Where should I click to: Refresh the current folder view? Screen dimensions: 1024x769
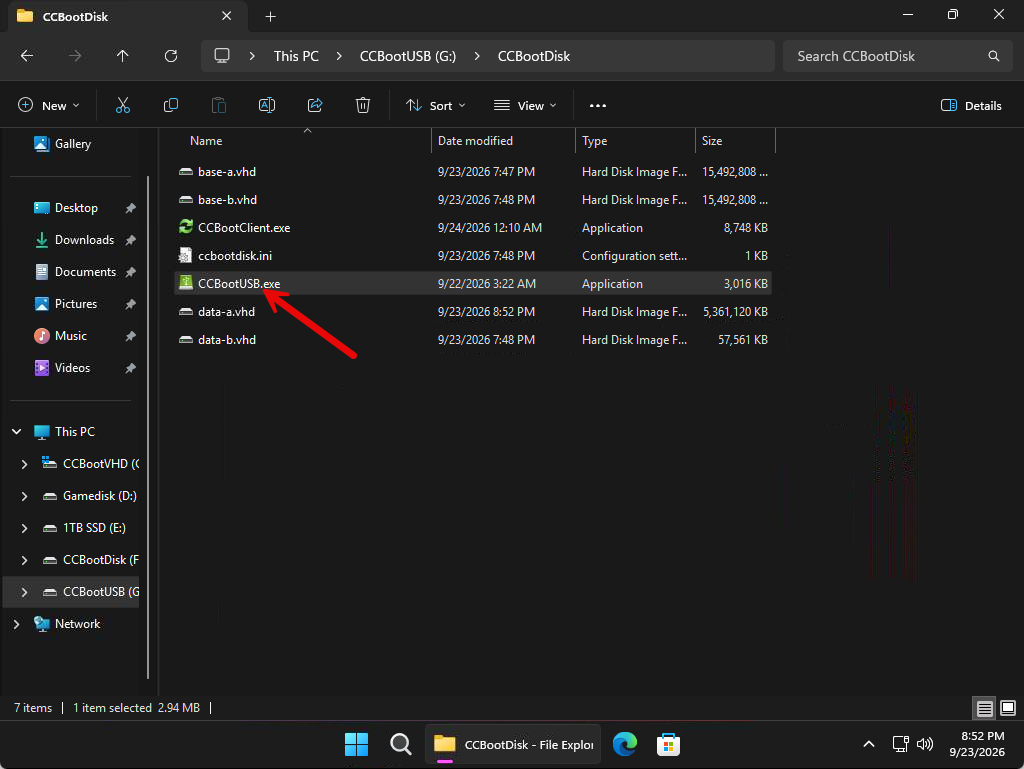coord(171,56)
